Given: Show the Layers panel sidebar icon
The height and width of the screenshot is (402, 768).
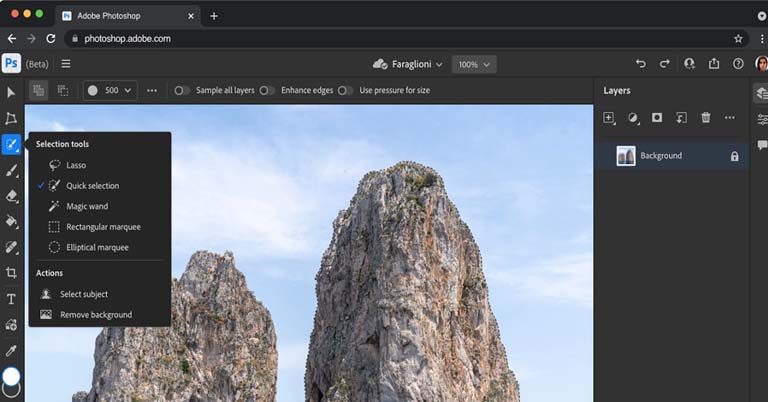Looking at the screenshot, I should [761, 93].
